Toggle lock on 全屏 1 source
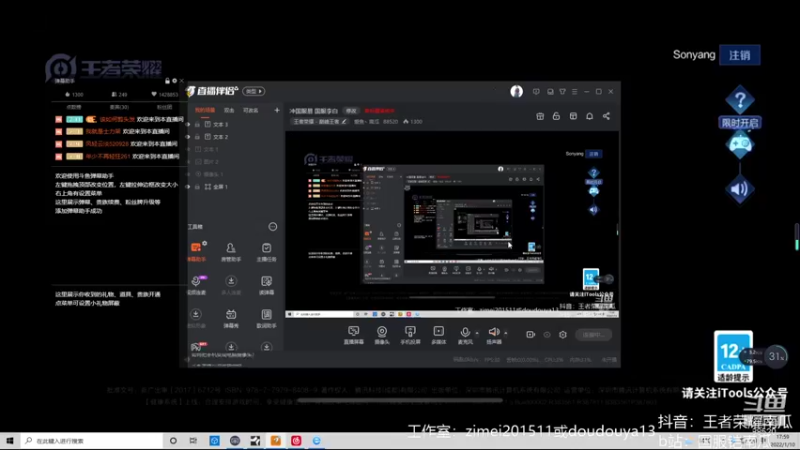This screenshot has width=800, height=450. (x=197, y=187)
